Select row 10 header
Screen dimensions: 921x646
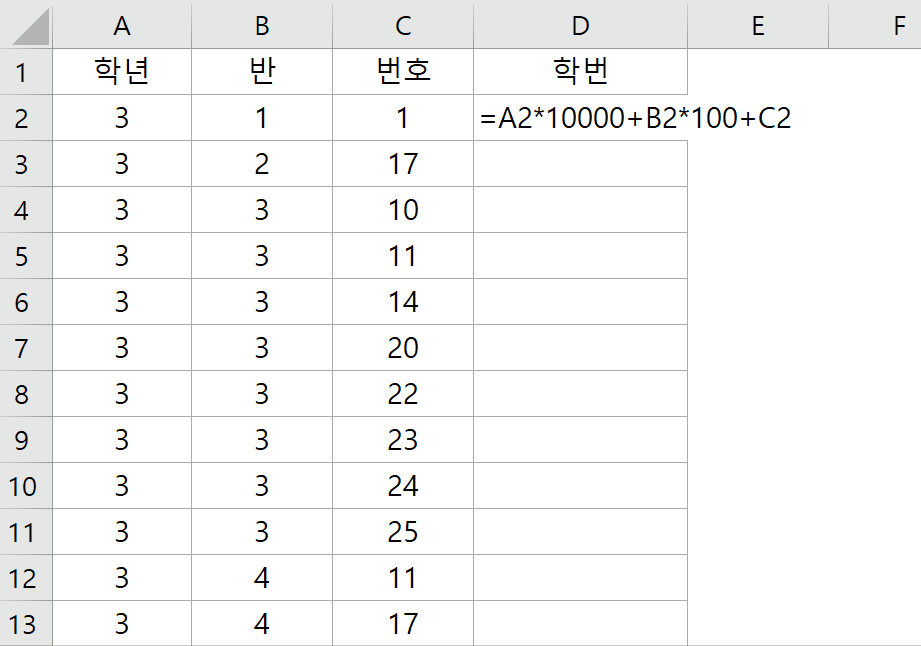pos(26,486)
